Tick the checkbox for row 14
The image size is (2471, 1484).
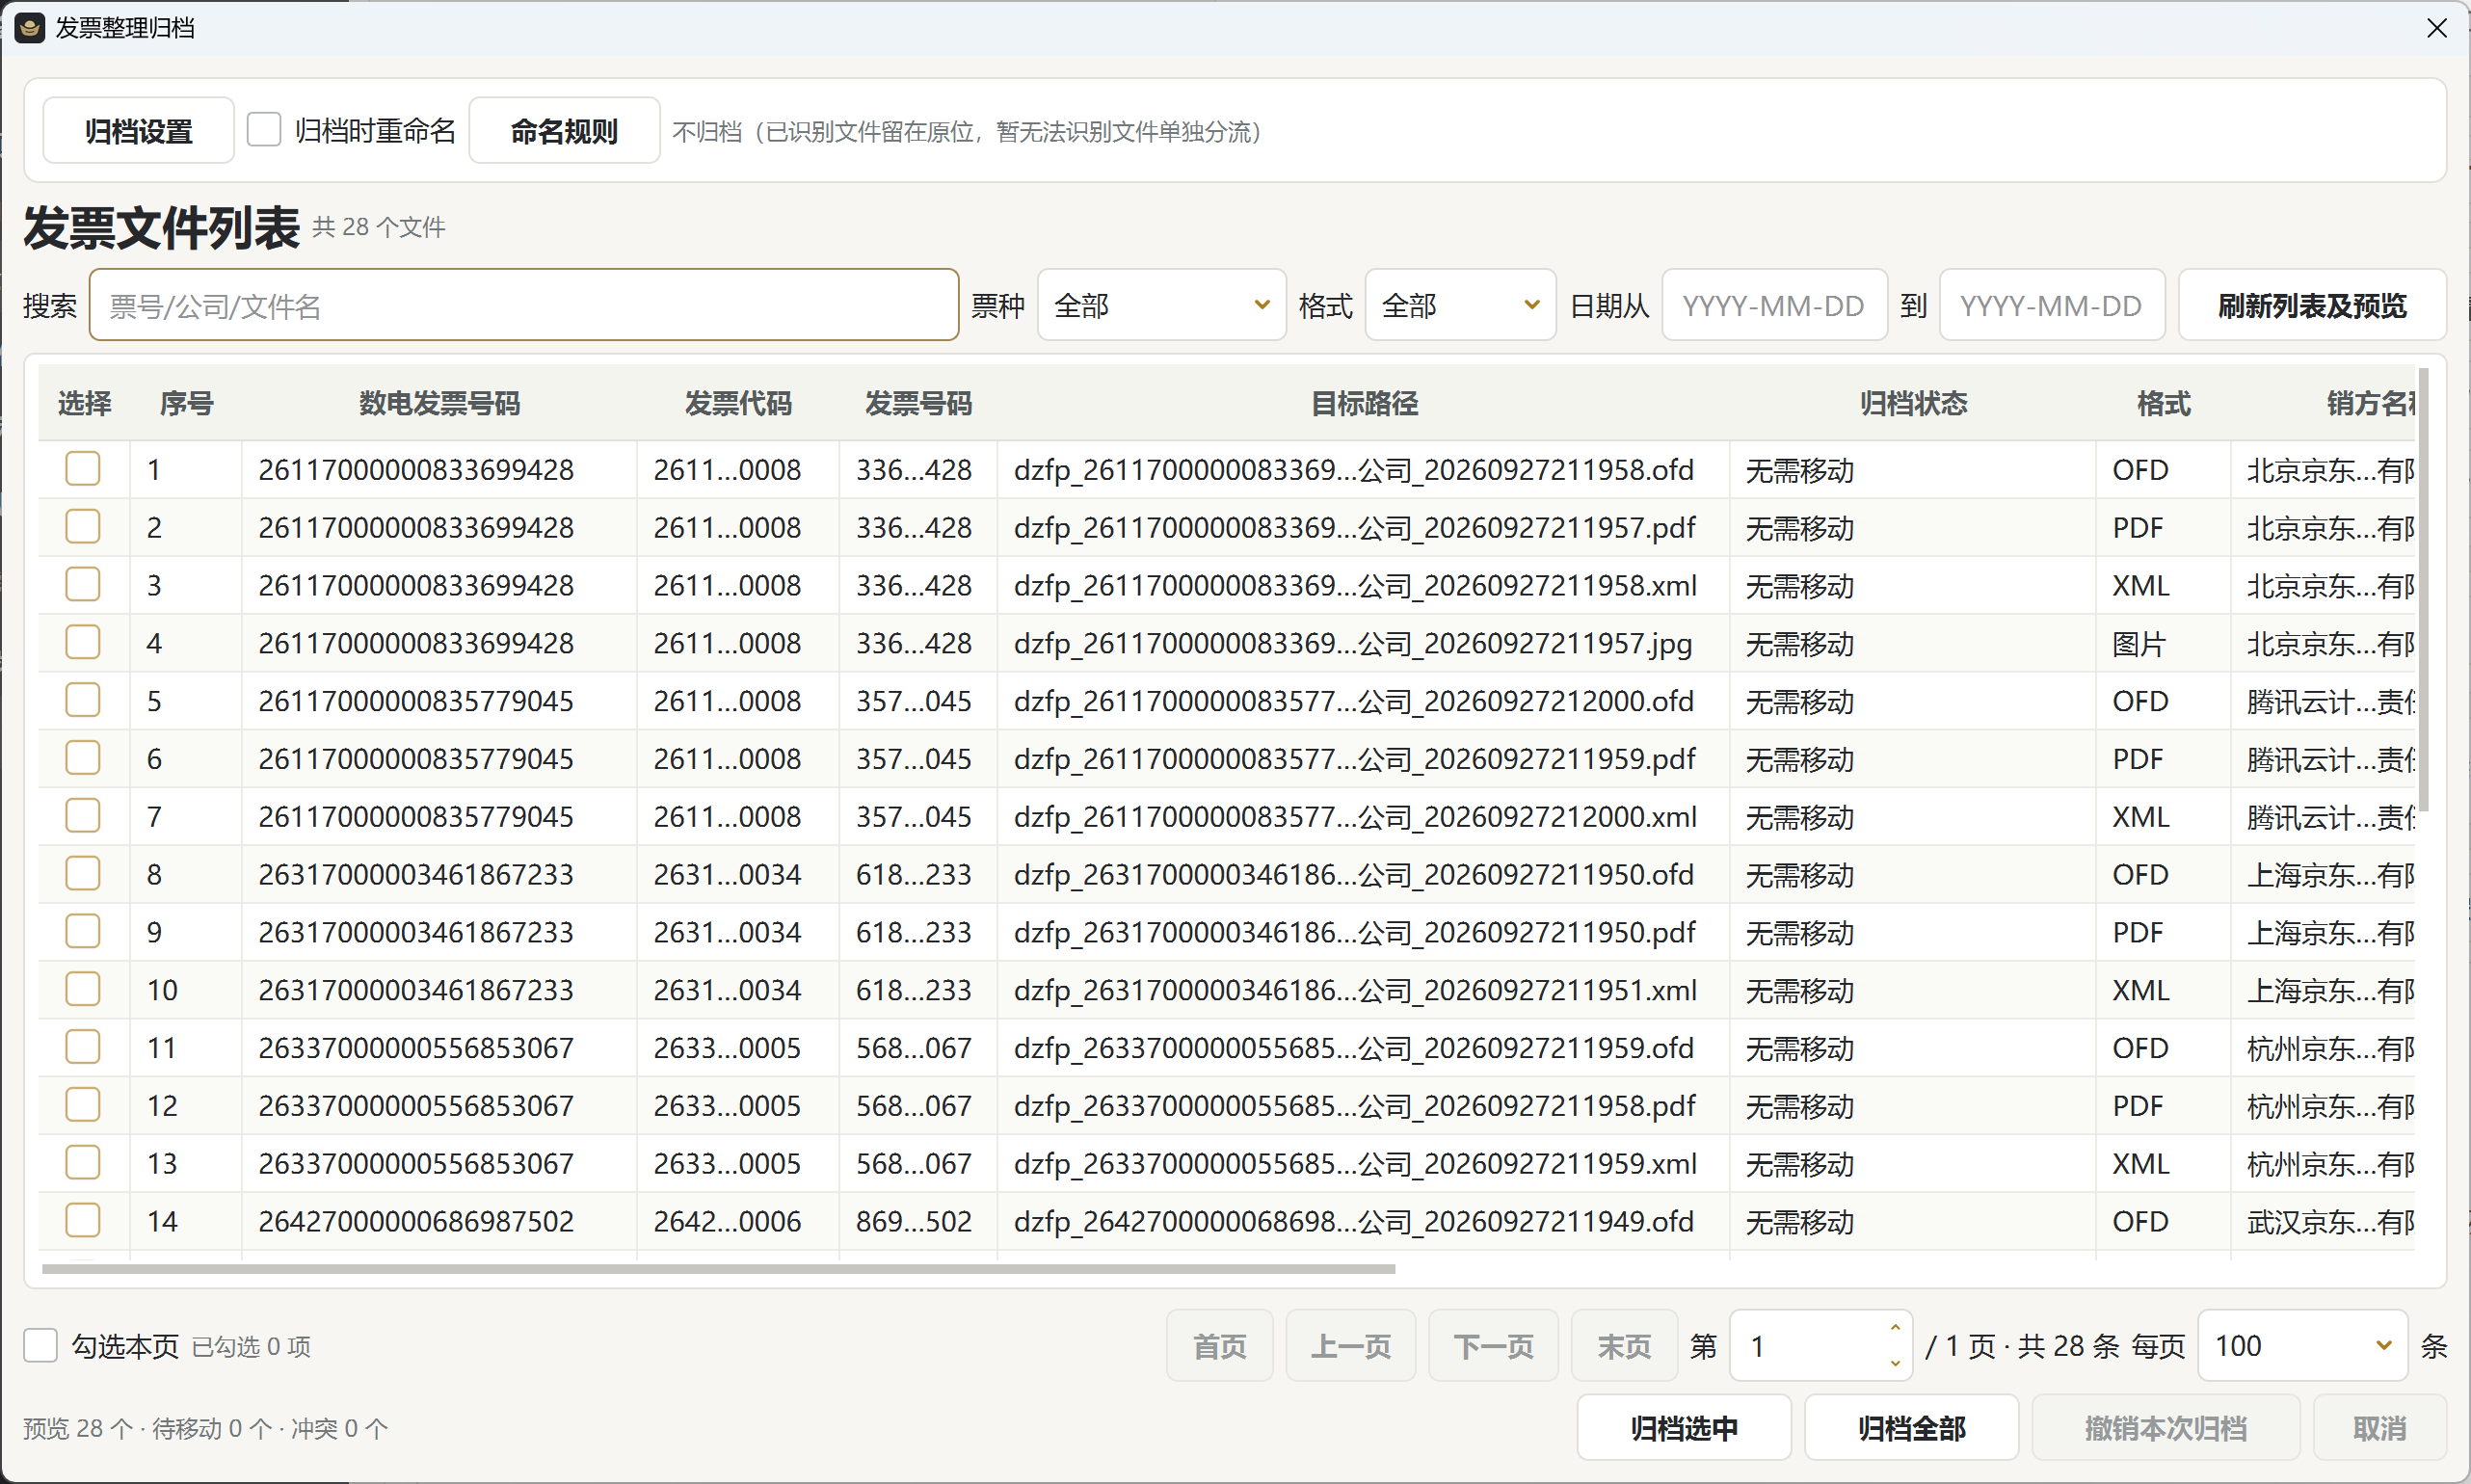(83, 1221)
